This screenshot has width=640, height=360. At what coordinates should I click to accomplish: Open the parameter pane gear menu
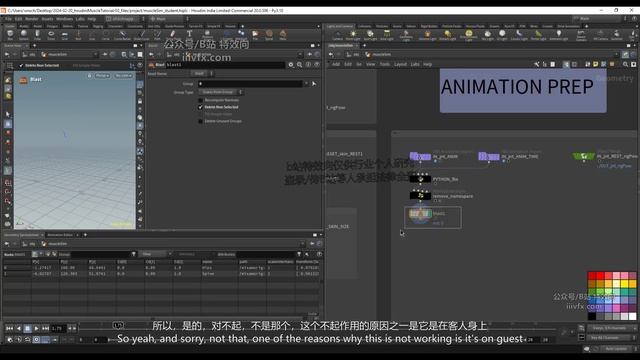pos(291,64)
